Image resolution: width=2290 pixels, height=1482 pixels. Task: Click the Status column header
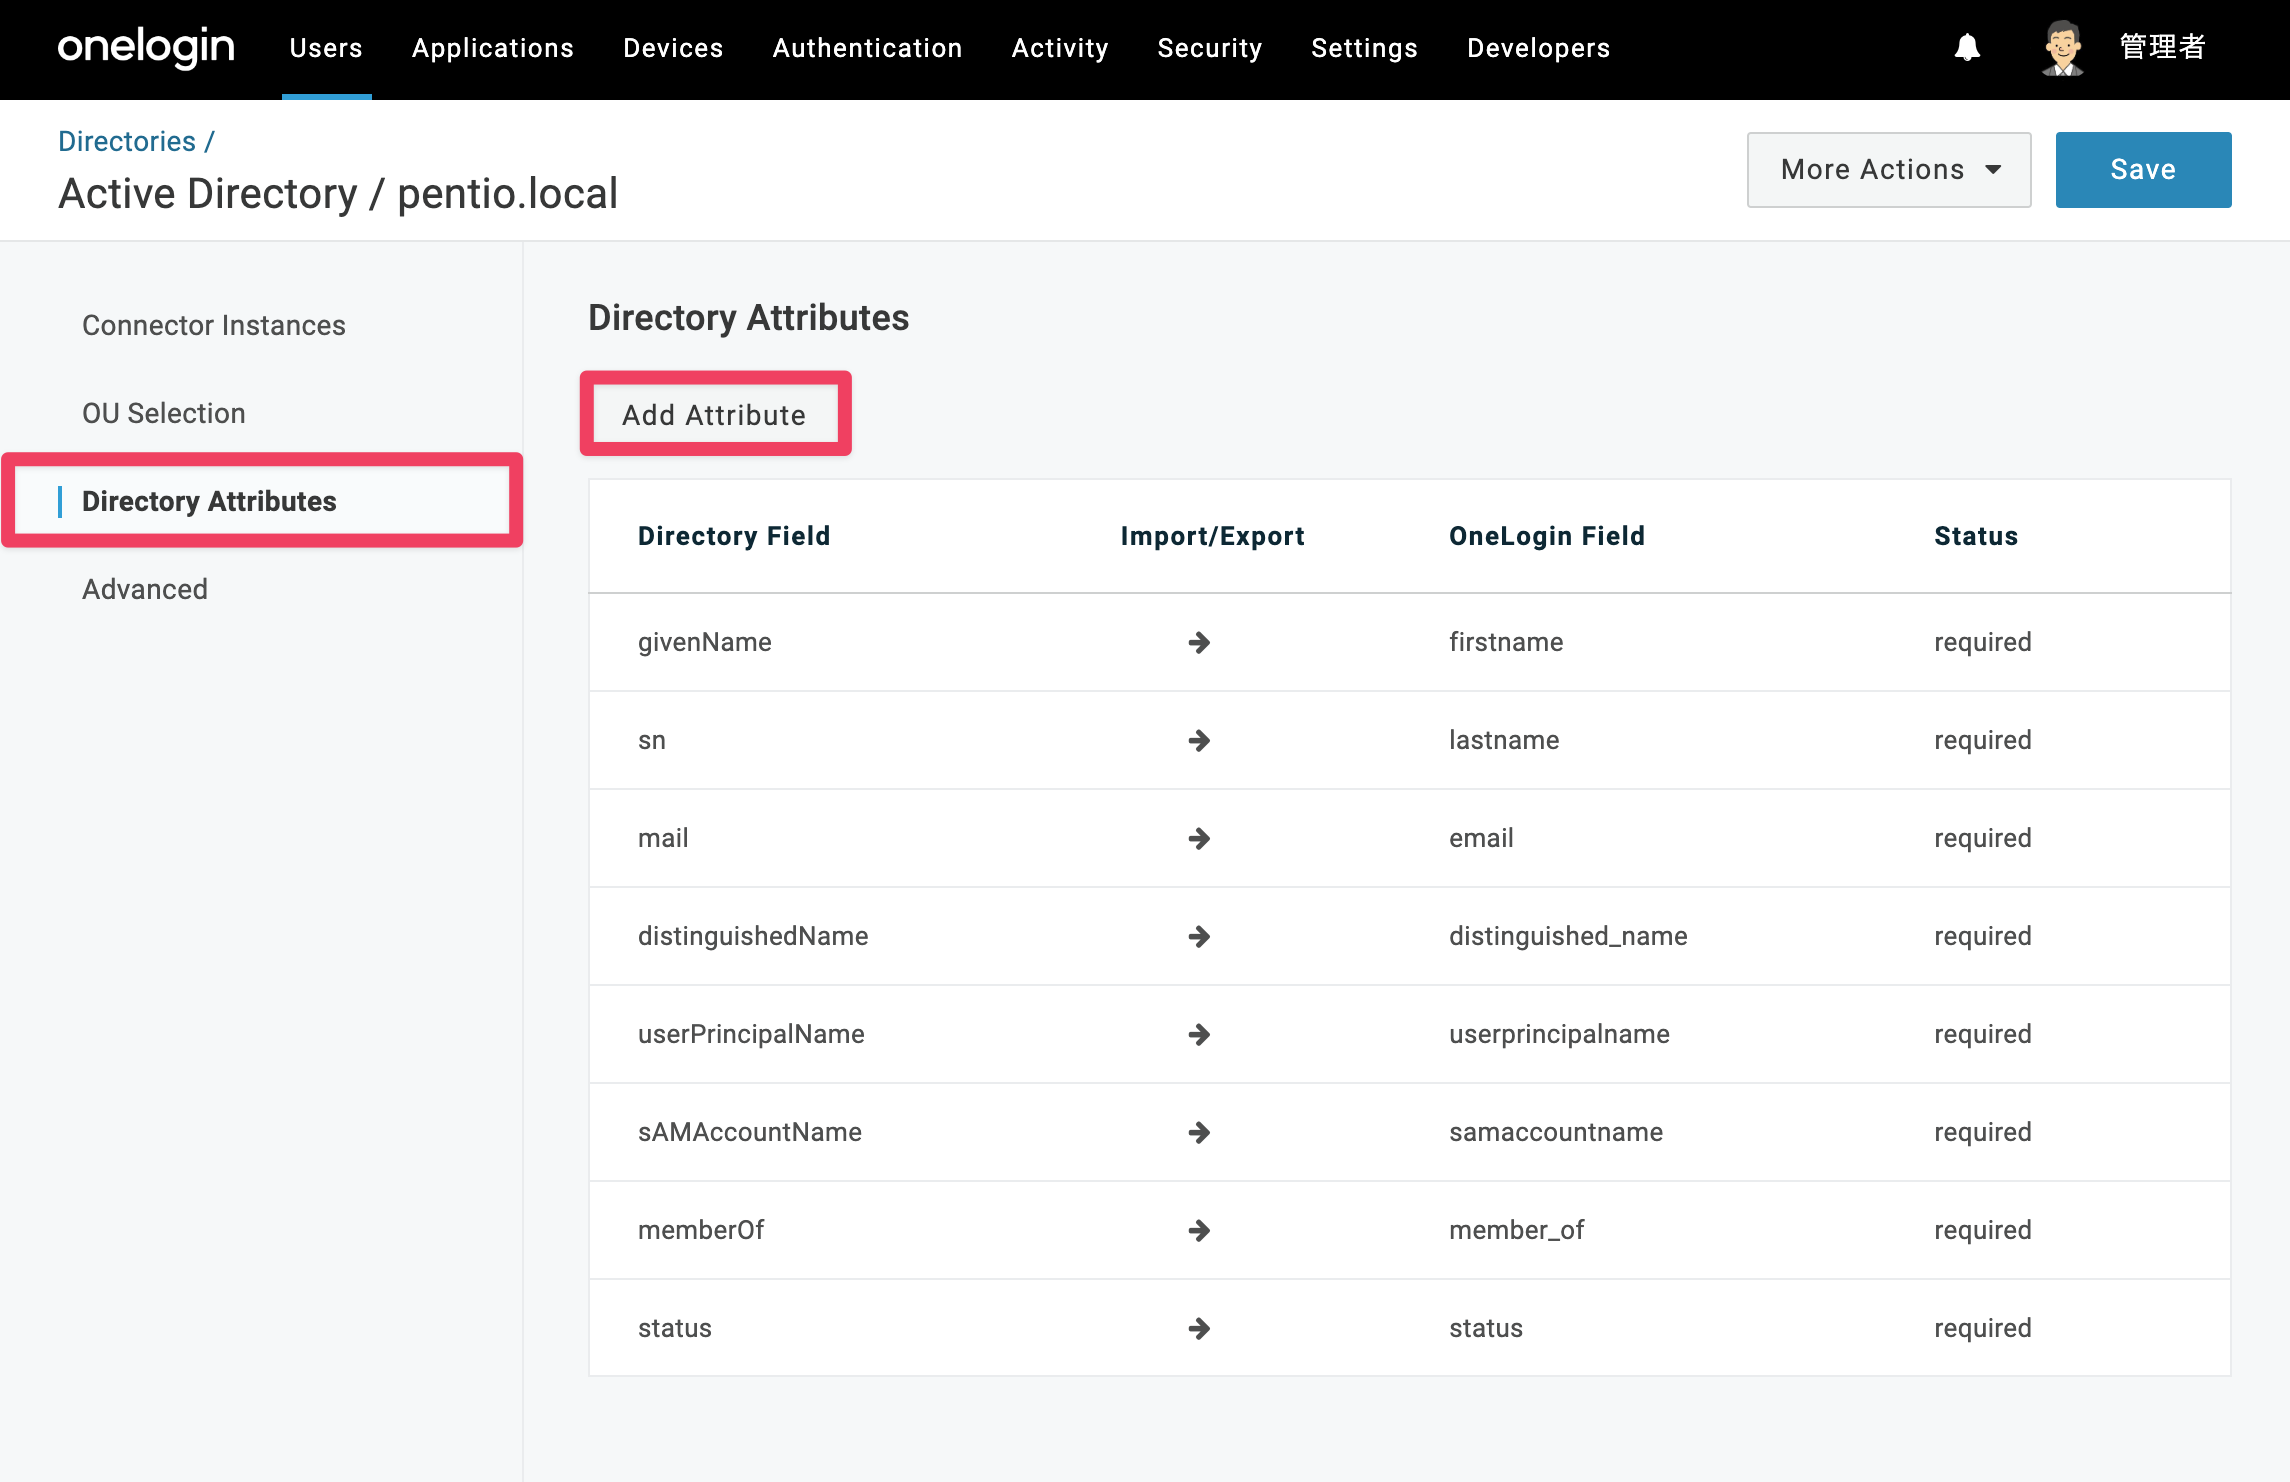coord(1976,536)
